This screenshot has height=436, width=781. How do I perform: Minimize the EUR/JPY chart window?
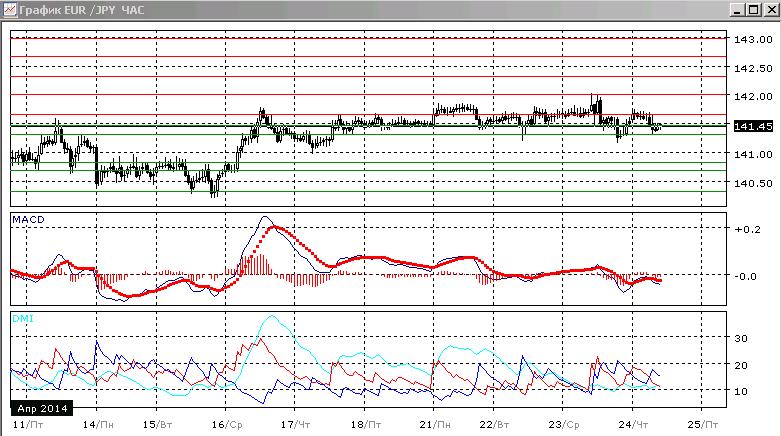tap(738, 10)
